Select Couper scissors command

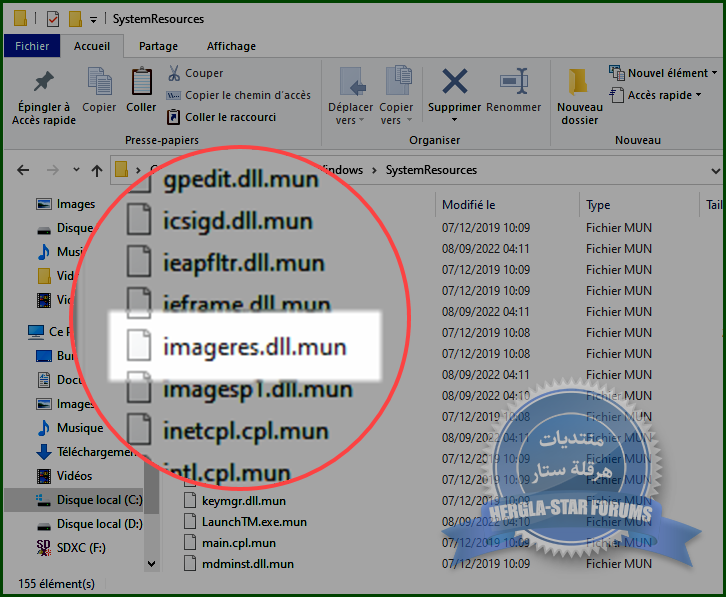click(x=195, y=73)
